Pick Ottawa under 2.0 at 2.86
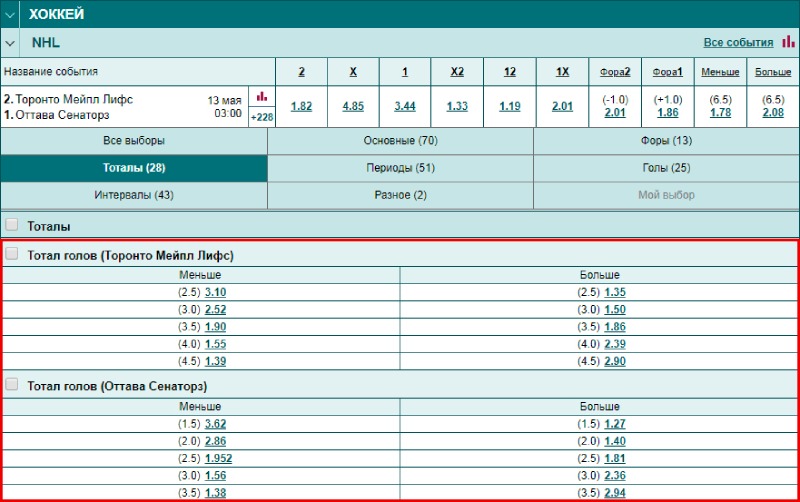 (x=215, y=441)
